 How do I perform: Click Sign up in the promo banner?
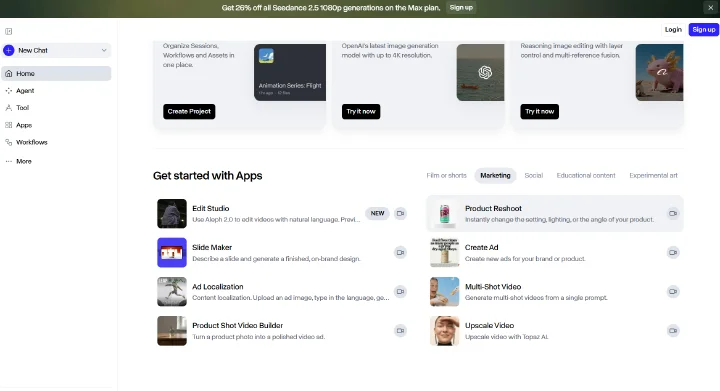tap(461, 8)
